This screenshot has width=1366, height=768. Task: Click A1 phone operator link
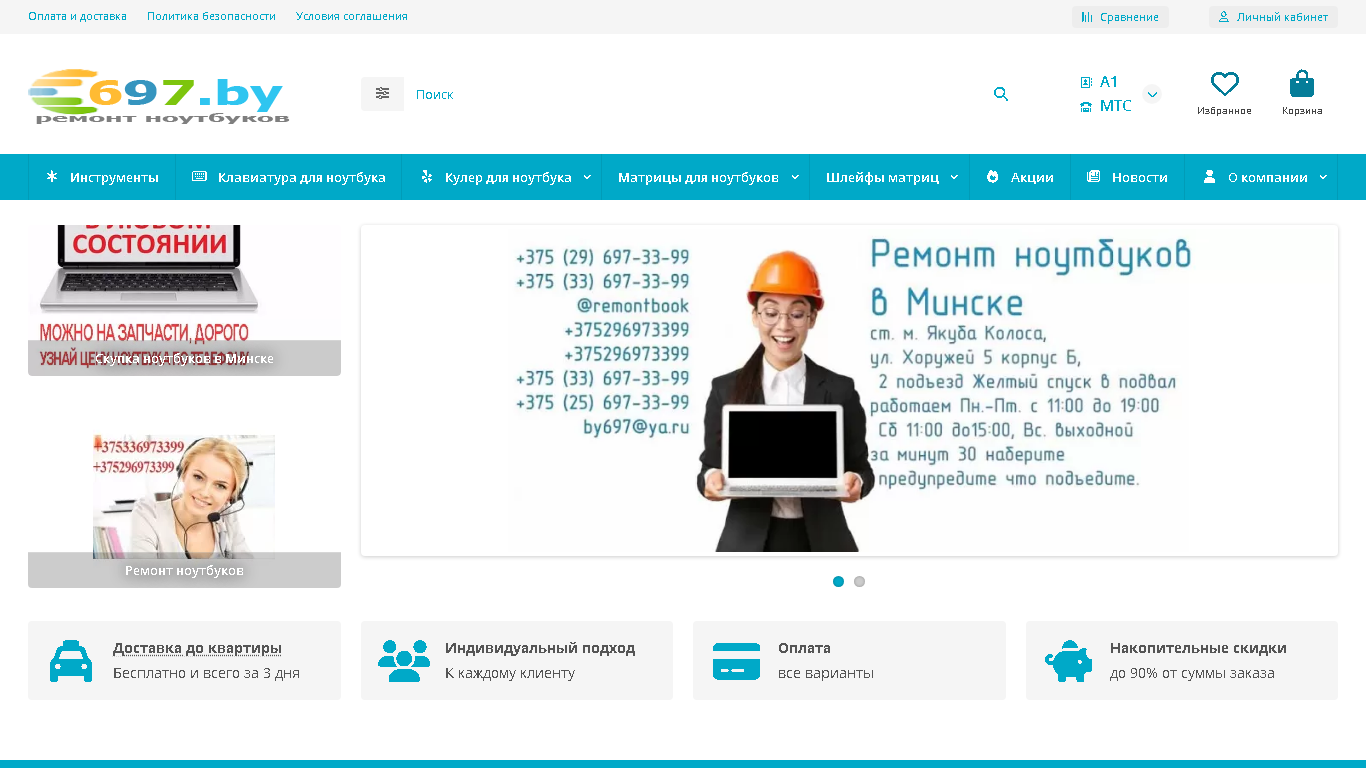1109,82
